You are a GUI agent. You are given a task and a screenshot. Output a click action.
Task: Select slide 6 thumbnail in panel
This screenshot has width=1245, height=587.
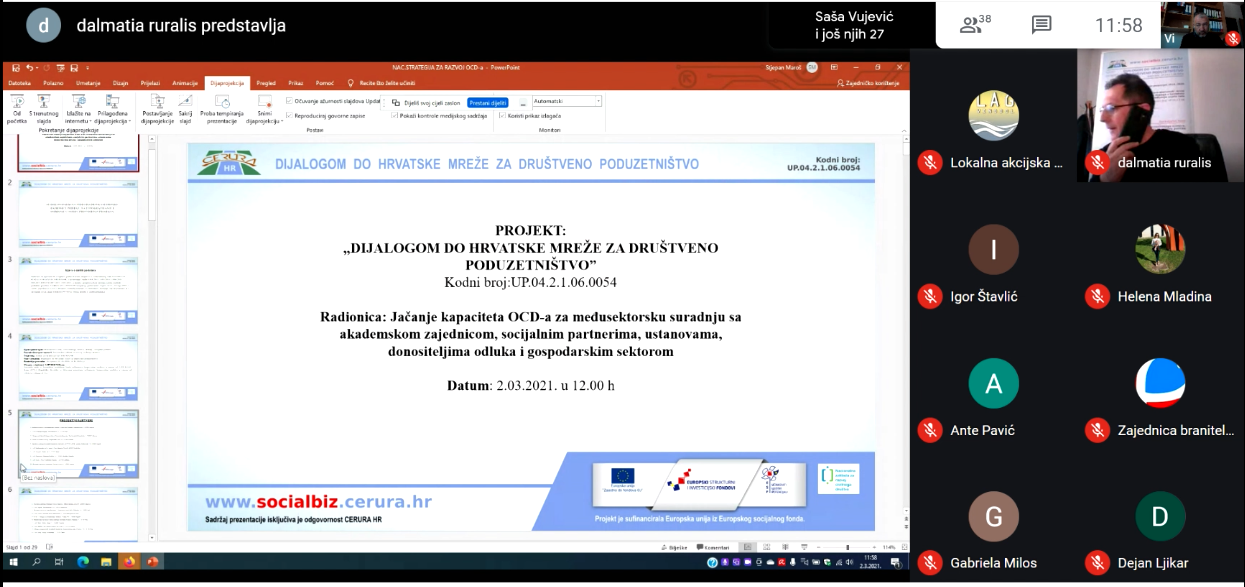78,515
